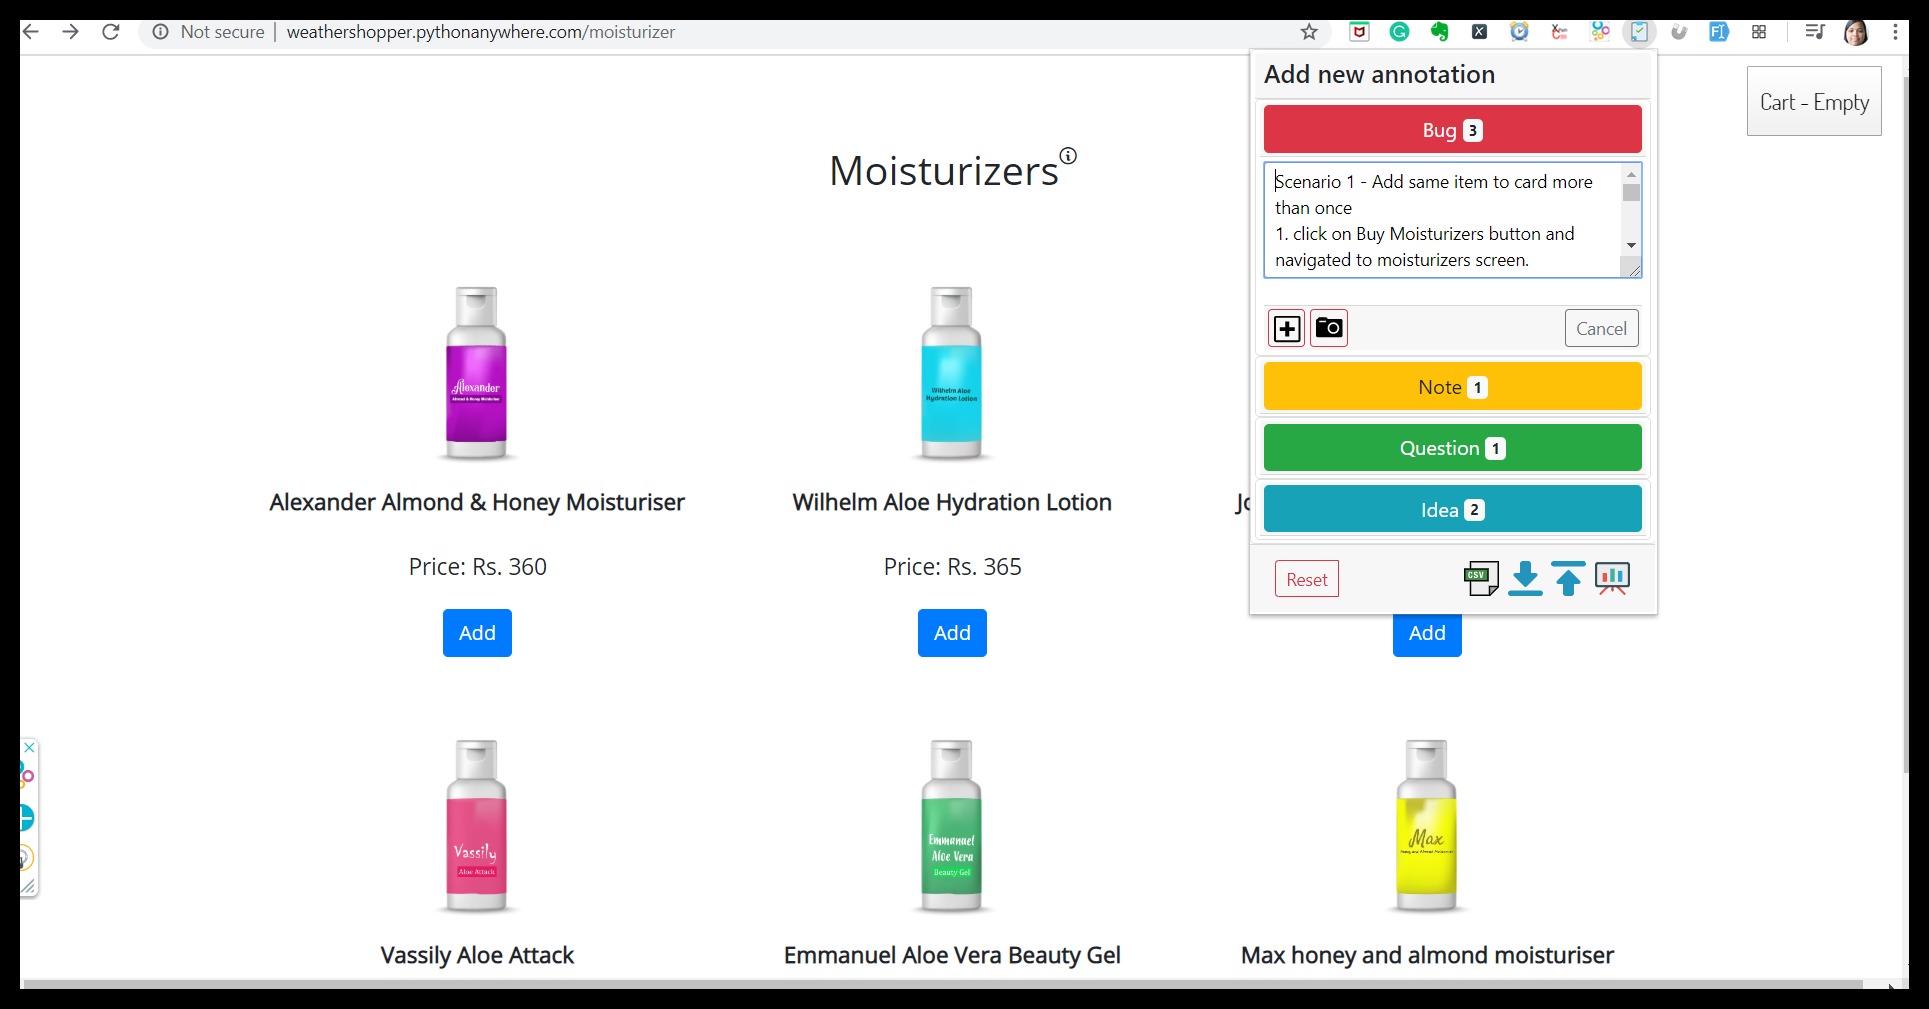This screenshot has width=1929, height=1009.
Task: Open the Chrome three-dot menu
Action: 1895,32
